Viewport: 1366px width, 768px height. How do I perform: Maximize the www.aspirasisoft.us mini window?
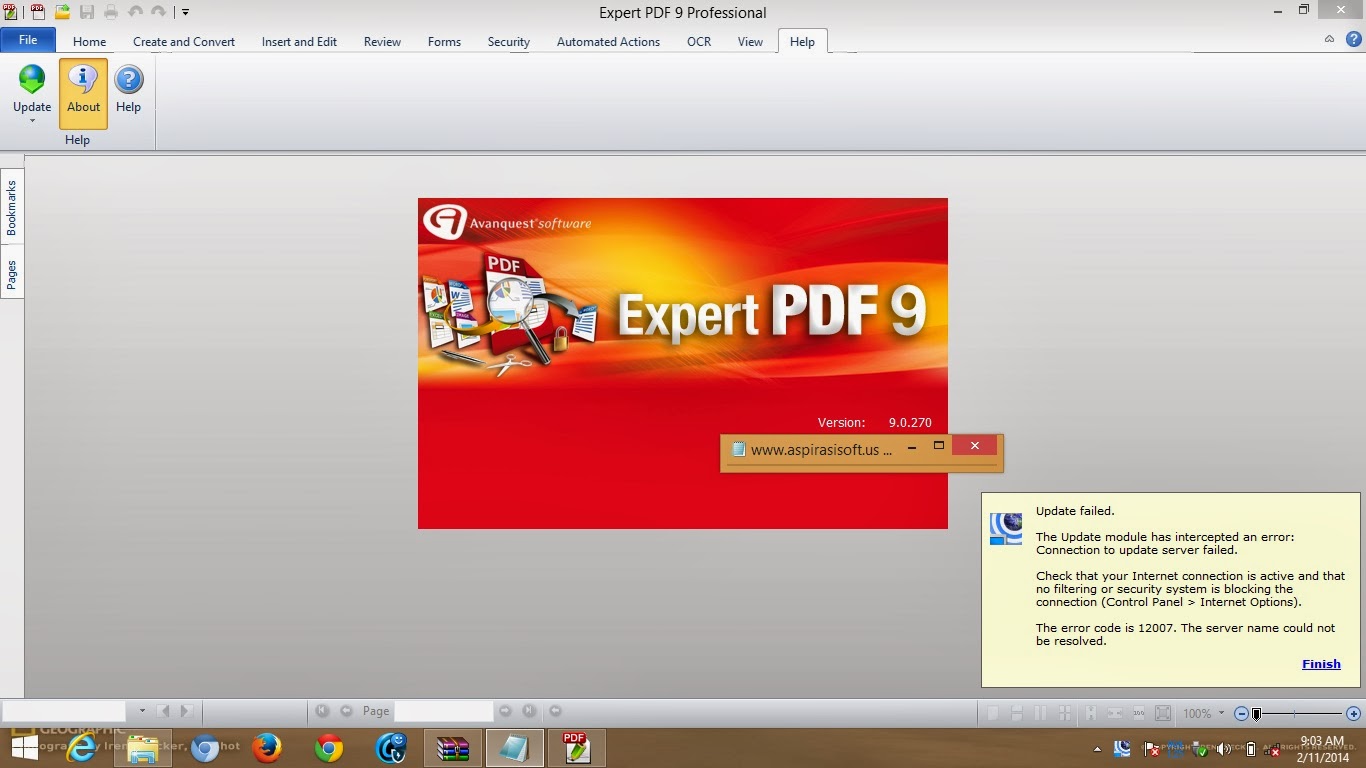pyautogui.click(x=938, y=446)
